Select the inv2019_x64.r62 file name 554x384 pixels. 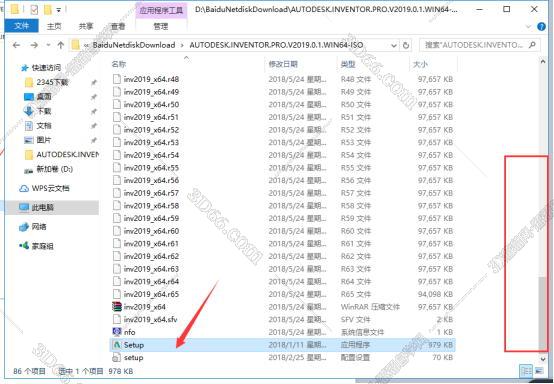click(x=151, y=256)
